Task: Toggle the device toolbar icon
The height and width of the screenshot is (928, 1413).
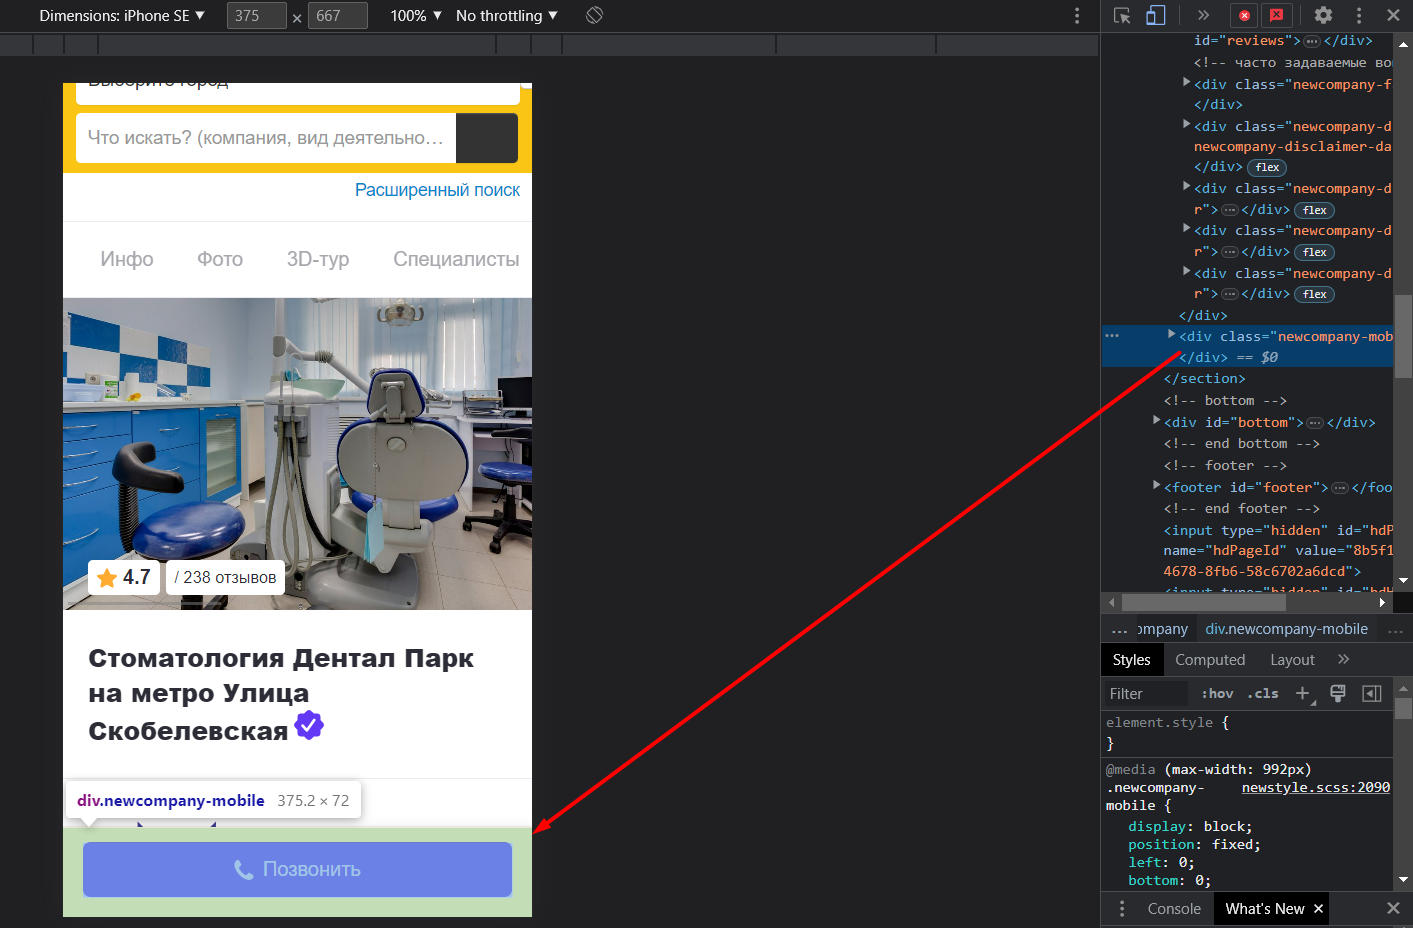Action: (1155, 15)
